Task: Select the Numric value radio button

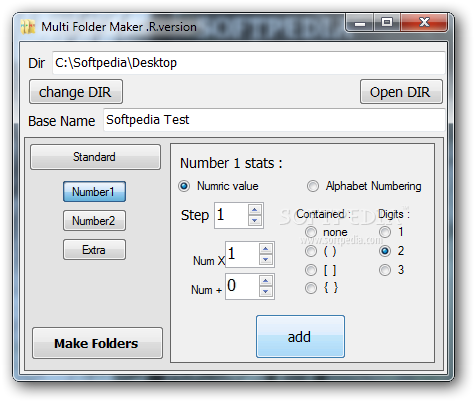Action: pos(184,186)
